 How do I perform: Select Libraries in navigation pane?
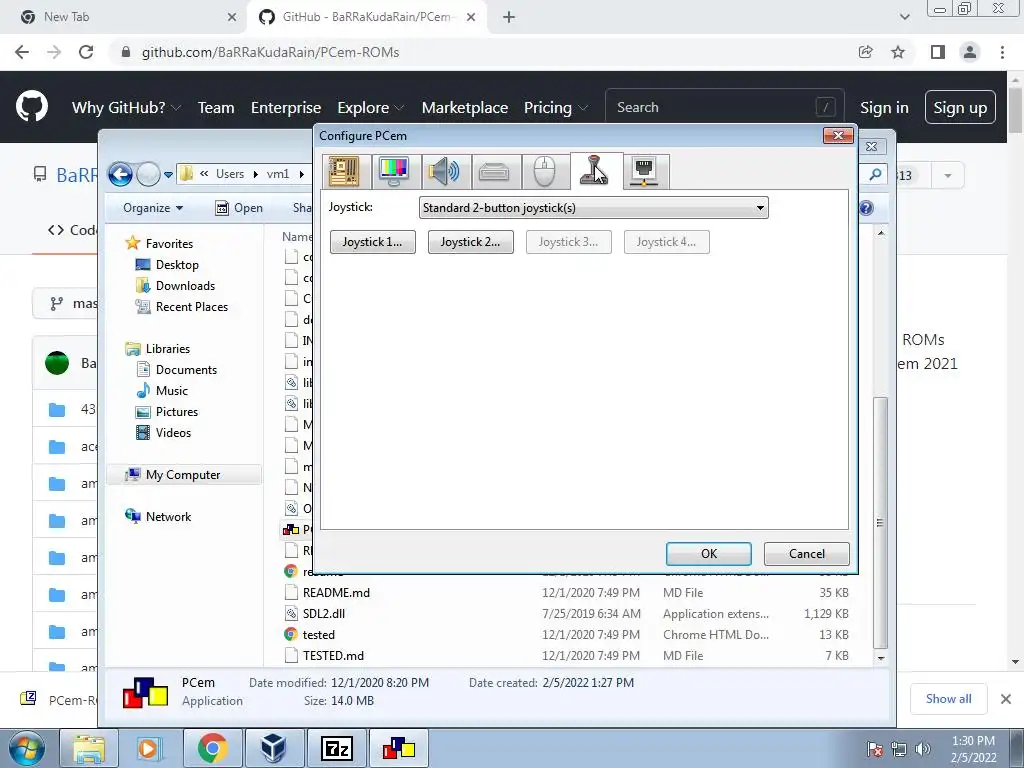tap(167, 349)
